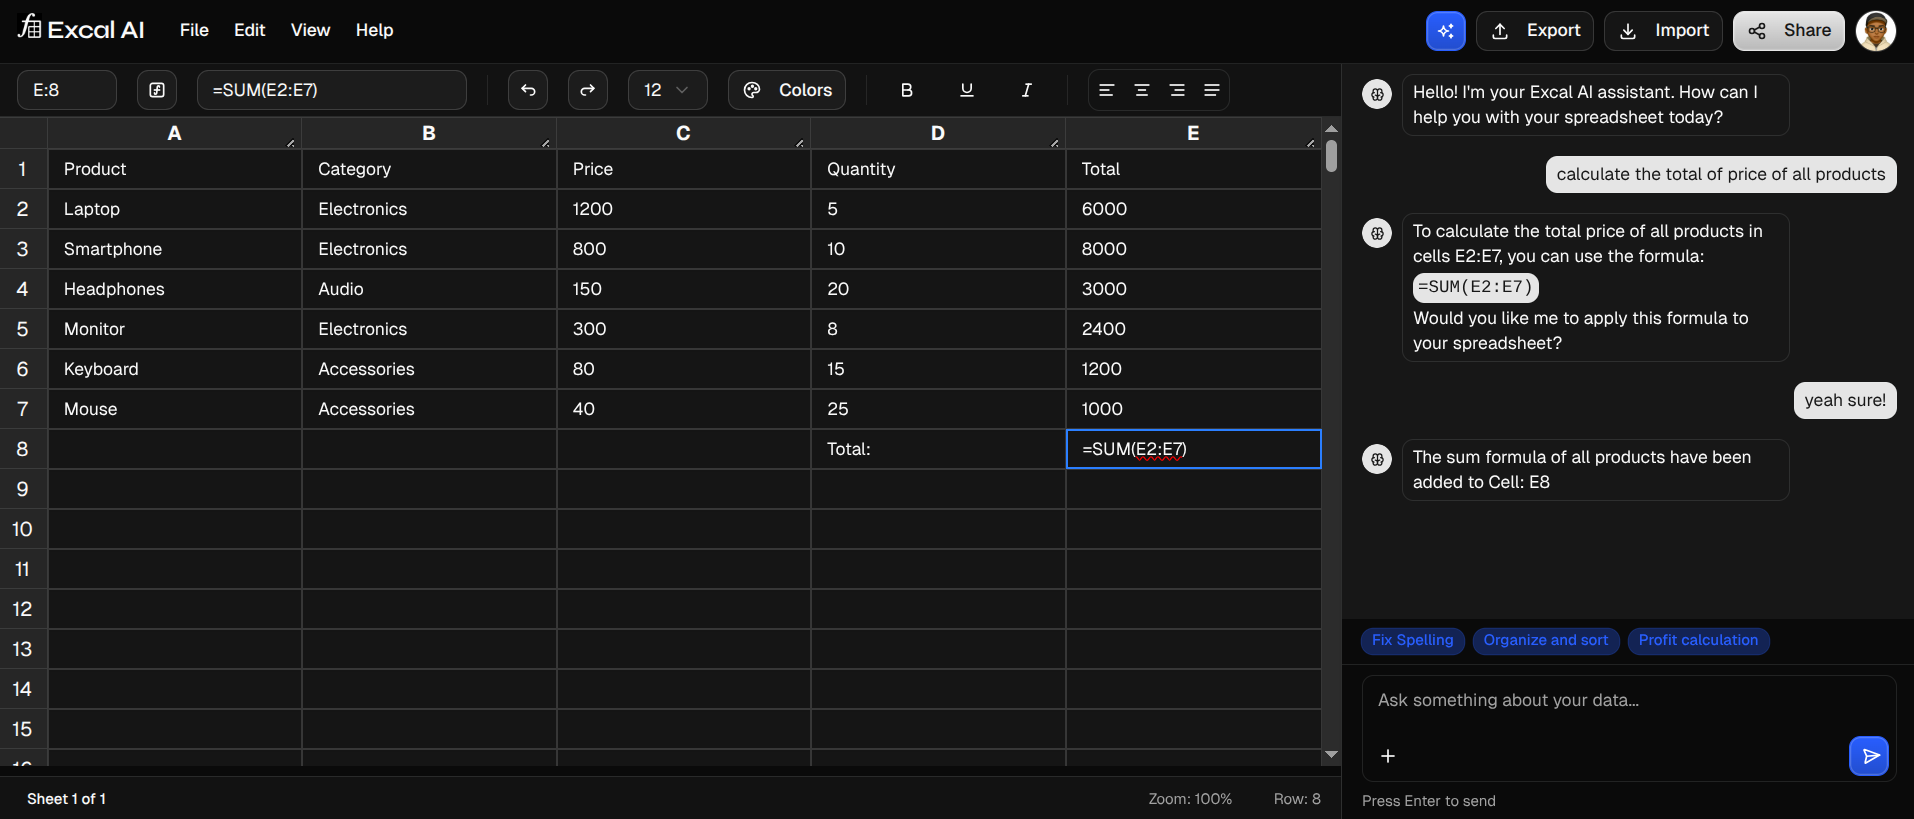Align text right
1914x819 pixels.
coord(1177,90)
